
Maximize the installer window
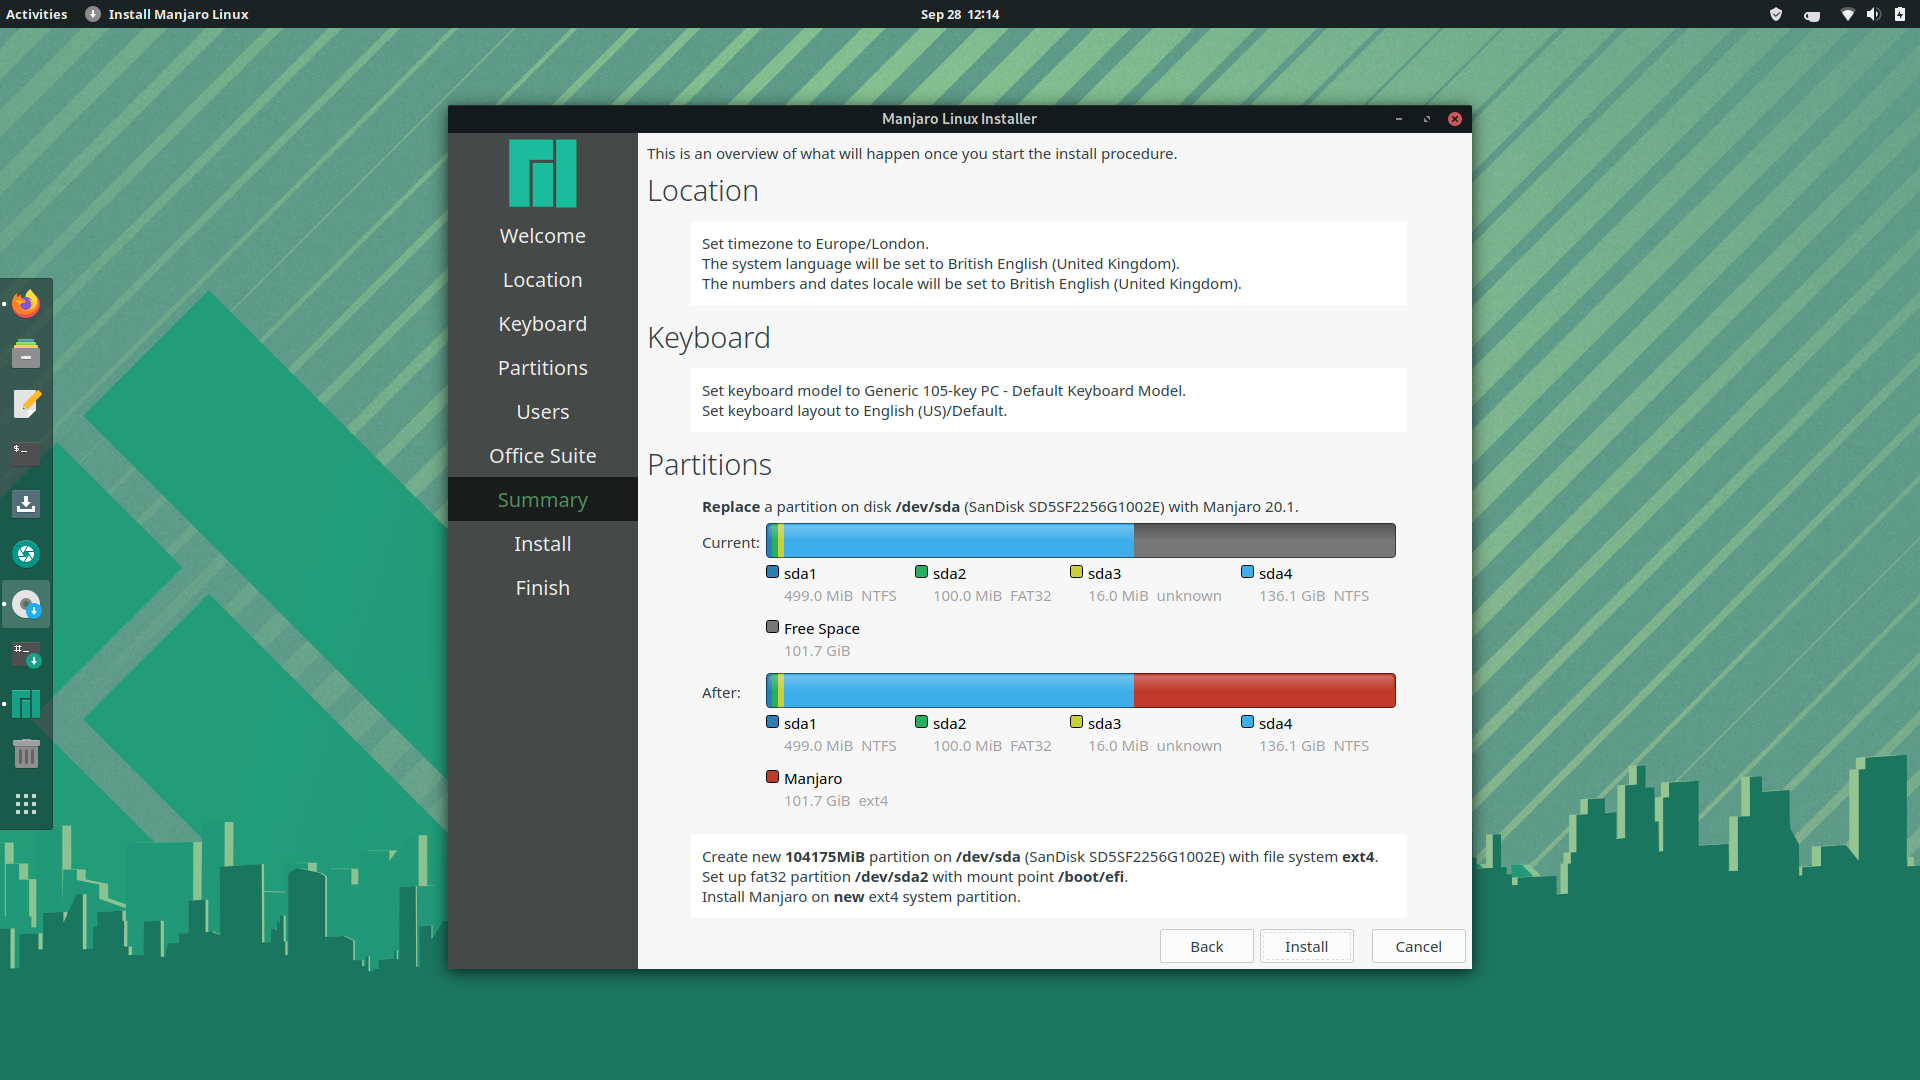[1427, 119]
